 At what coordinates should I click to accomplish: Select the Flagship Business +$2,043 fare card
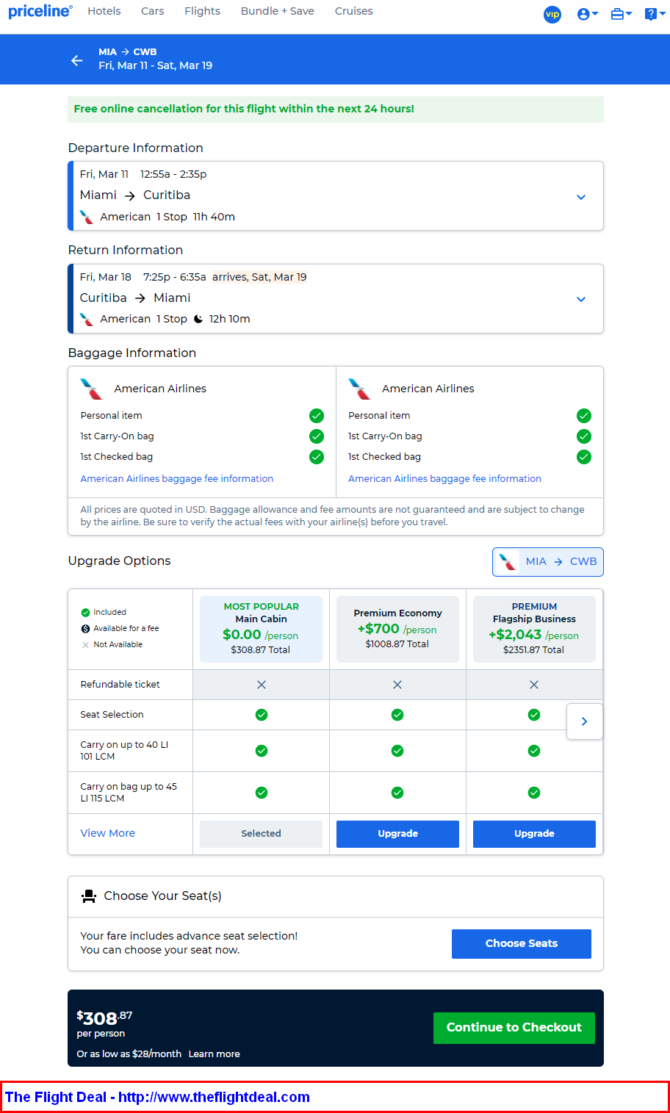click(534, 629)
